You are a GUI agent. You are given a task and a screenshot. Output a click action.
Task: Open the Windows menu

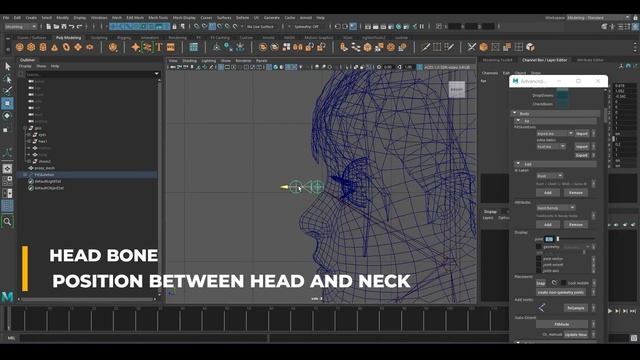pyautogui.click(x=99, y=18)
